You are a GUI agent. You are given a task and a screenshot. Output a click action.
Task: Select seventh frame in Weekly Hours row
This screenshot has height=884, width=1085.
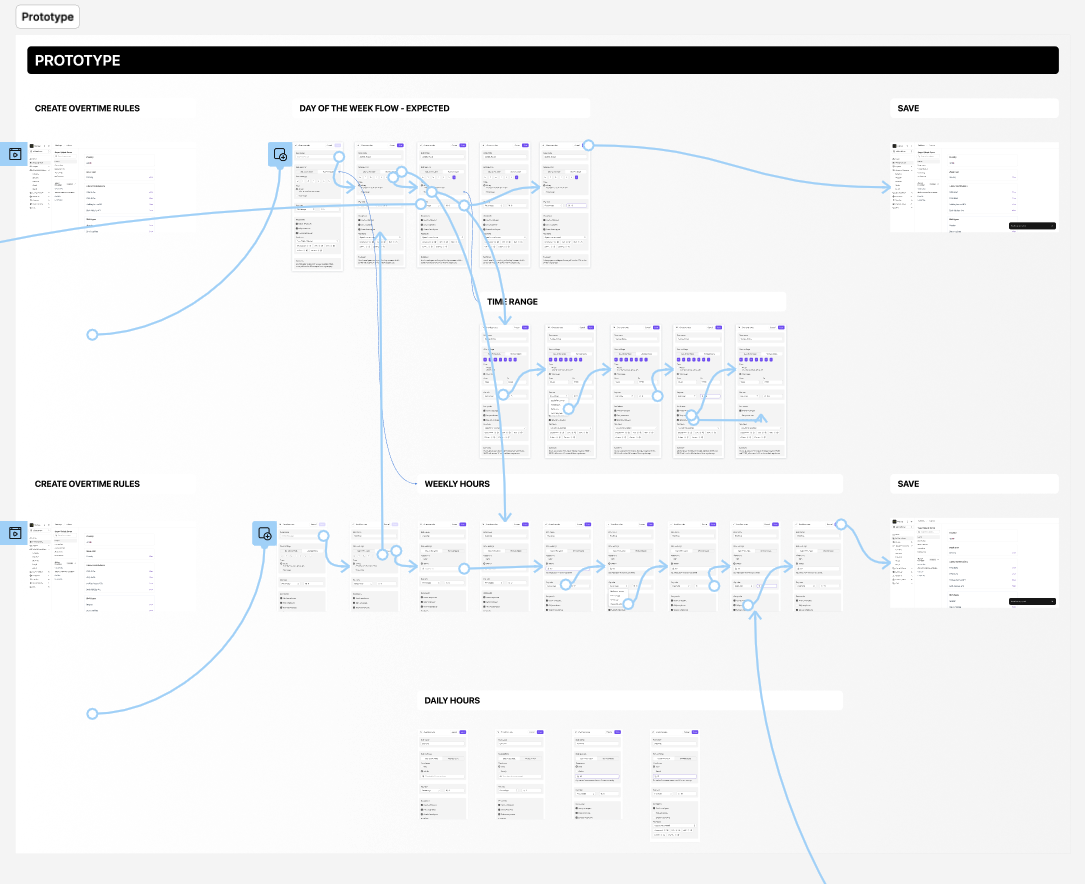[693, 567]
